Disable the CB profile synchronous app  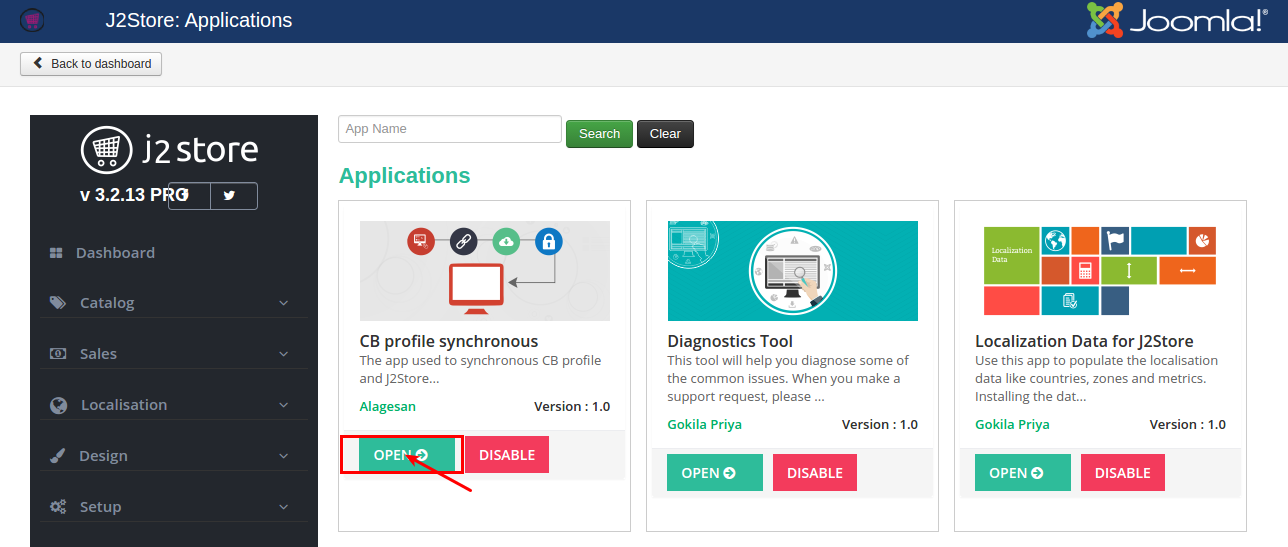[507, 455]
